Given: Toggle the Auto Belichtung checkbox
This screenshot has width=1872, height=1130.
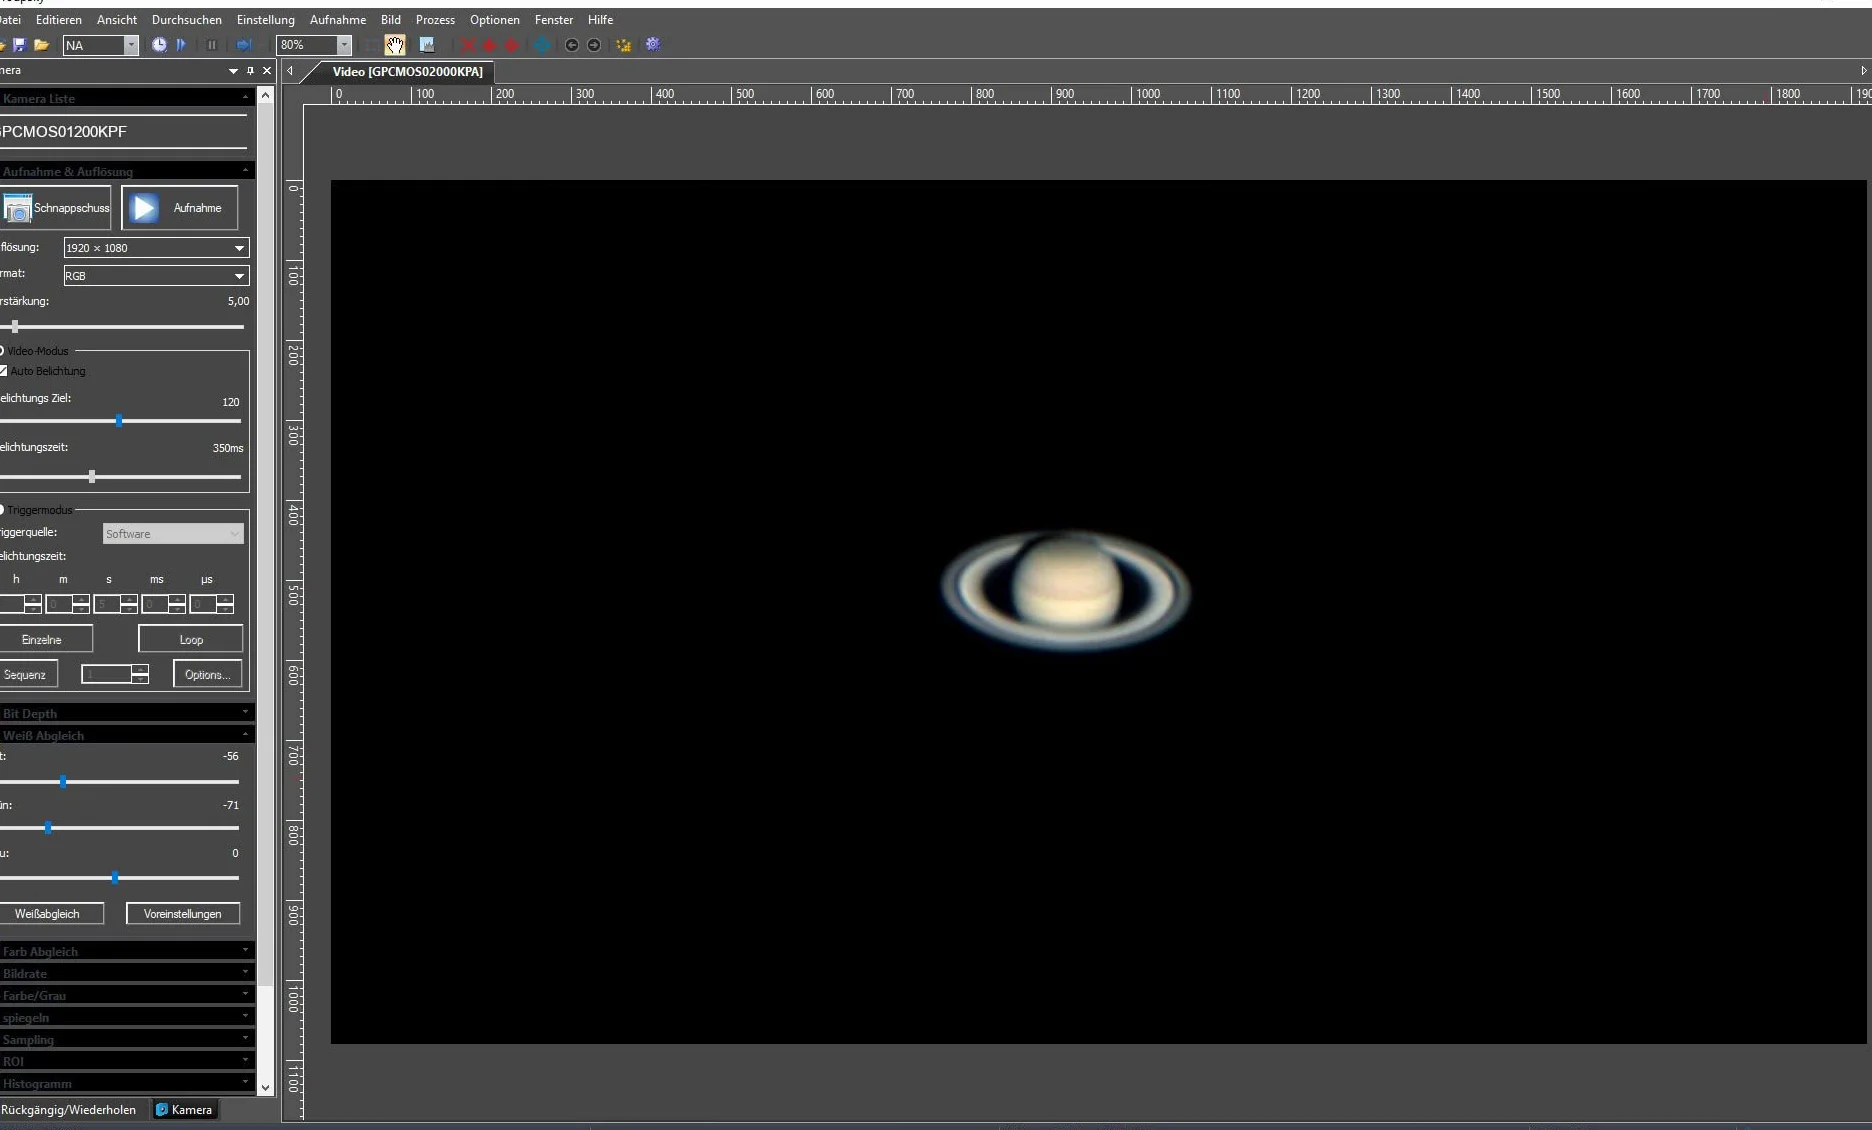Looking at the screenshot, I should click(3, 371).
